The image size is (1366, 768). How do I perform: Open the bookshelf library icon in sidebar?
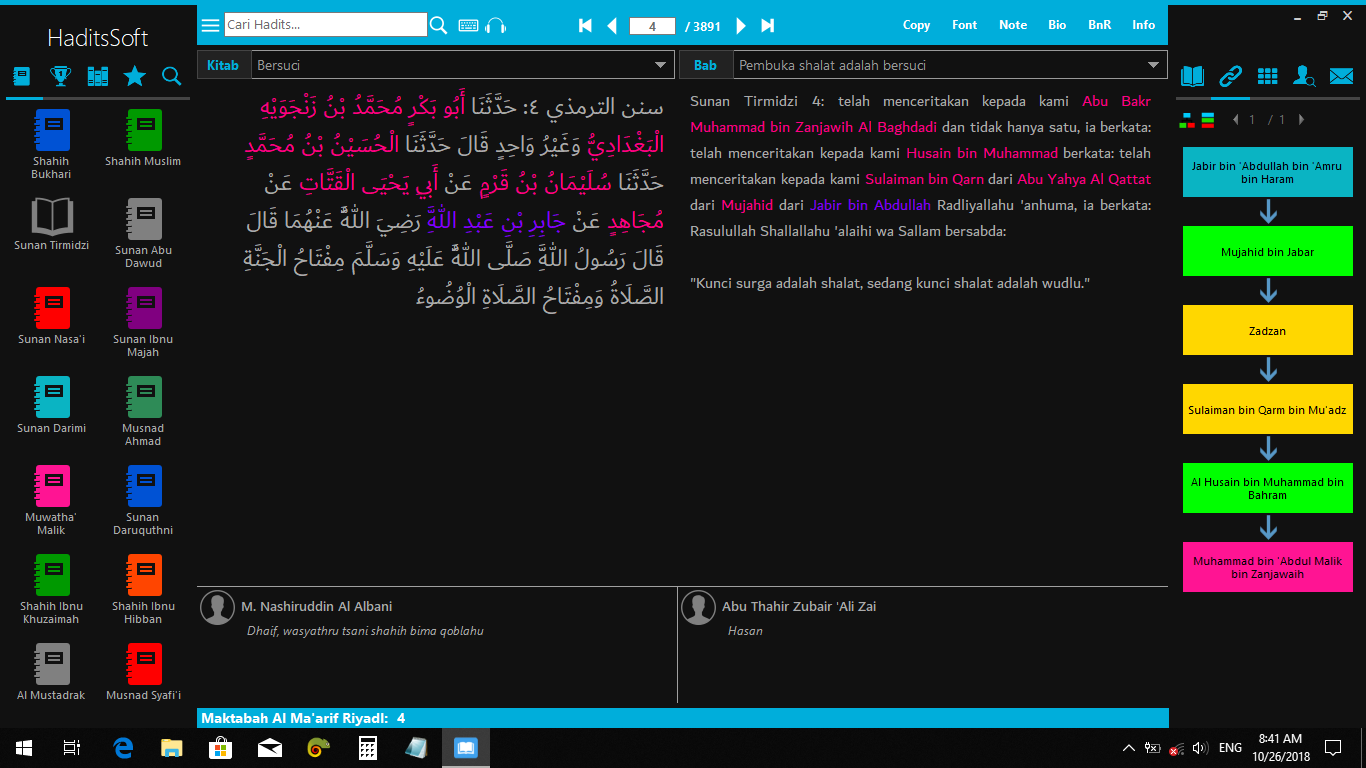pos(97,75)
